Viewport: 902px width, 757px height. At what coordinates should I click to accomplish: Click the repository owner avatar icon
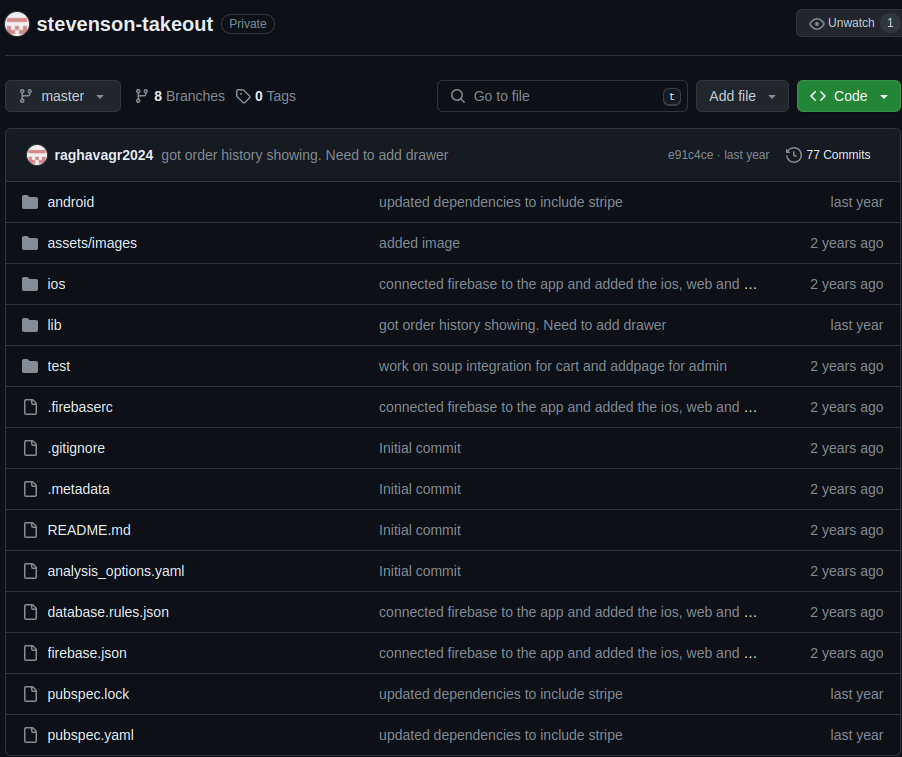(x=17, y=24)
